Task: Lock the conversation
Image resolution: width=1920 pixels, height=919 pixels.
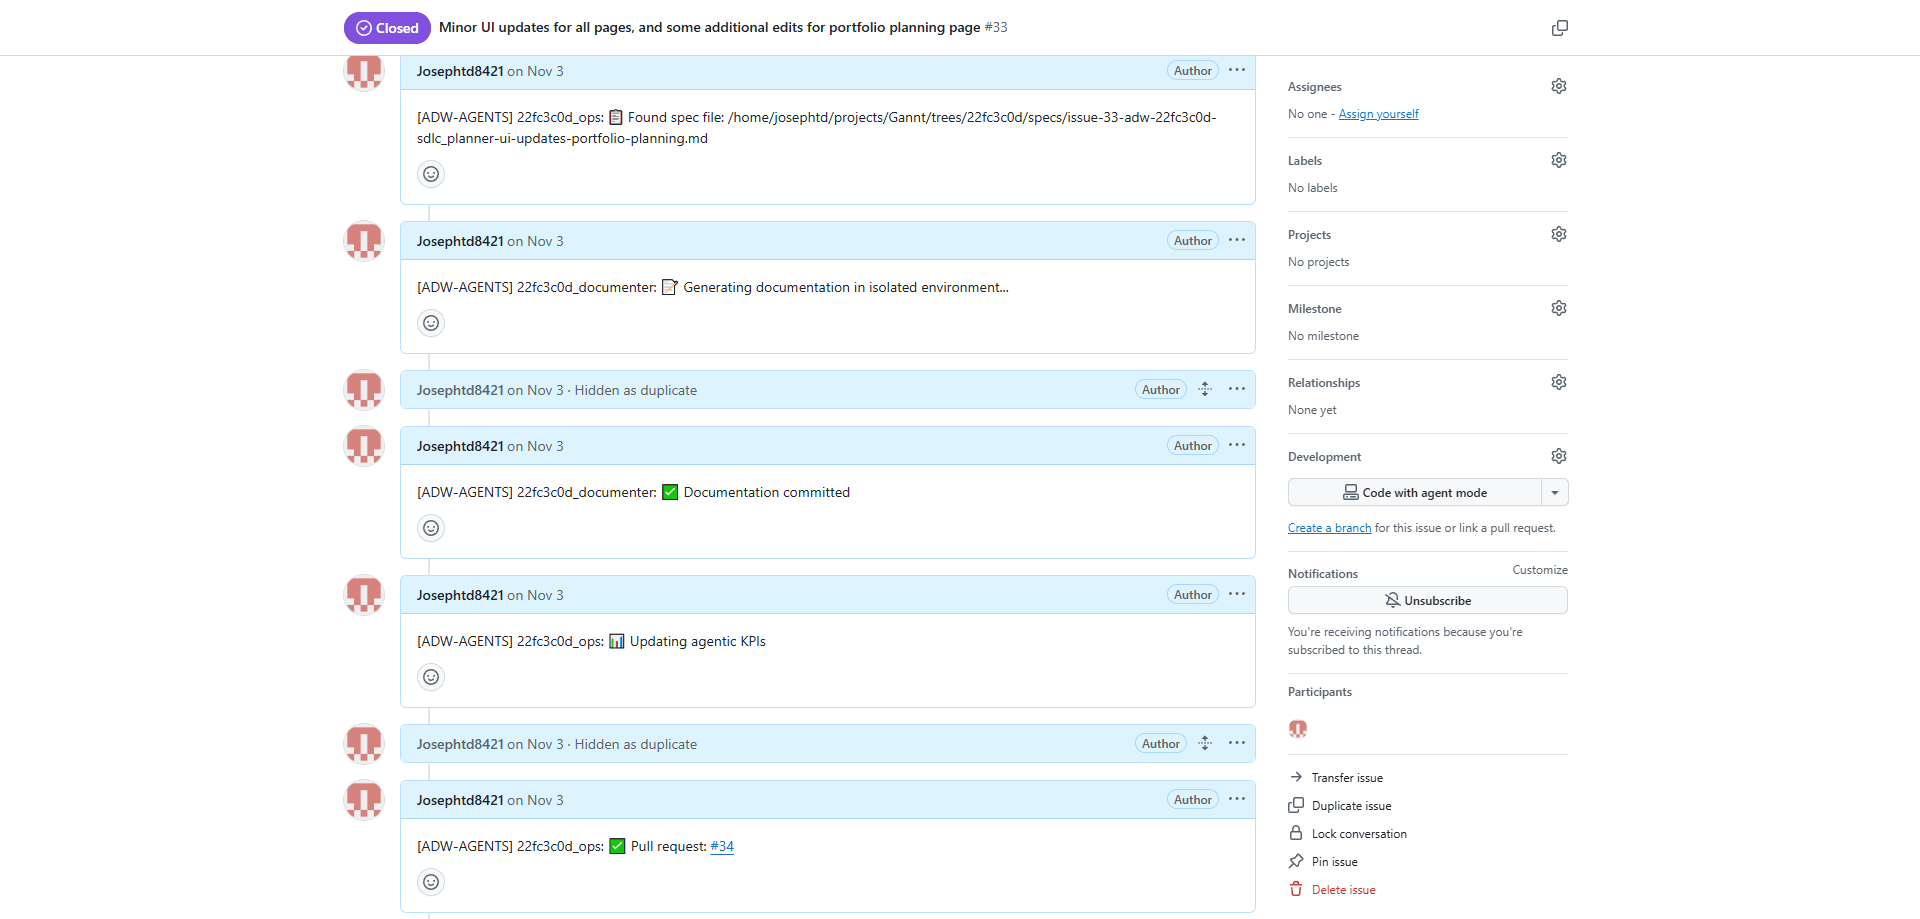Action: click(1358, 833)
